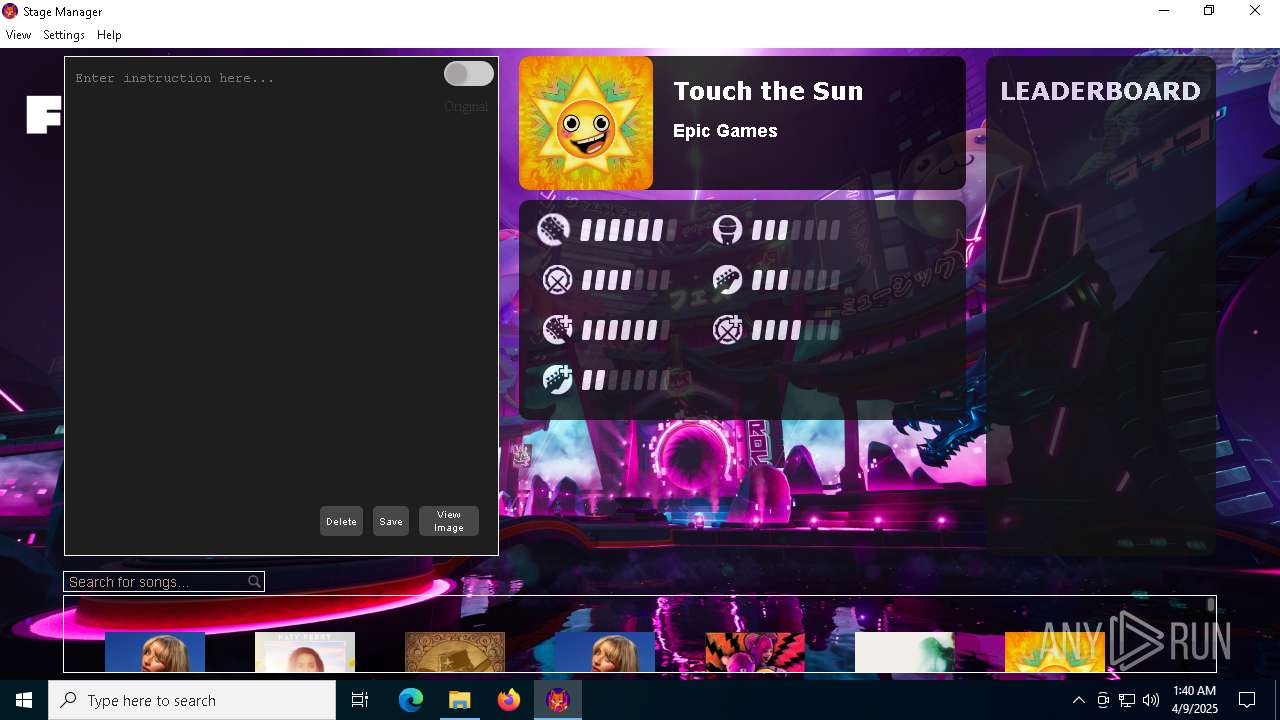Click the magnifier icon in song search

254,582
